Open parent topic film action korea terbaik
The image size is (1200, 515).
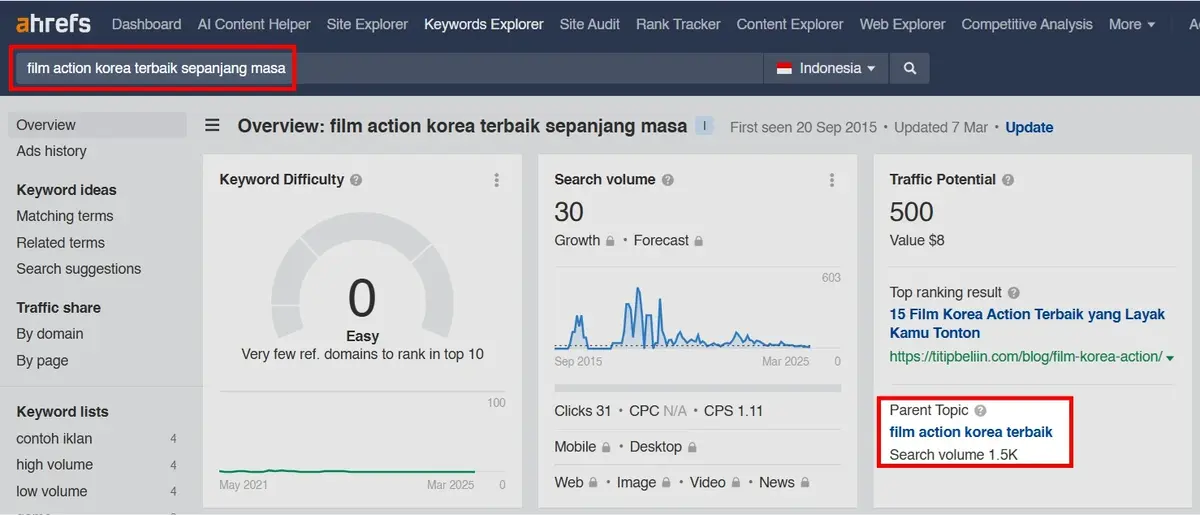(971, 432)
